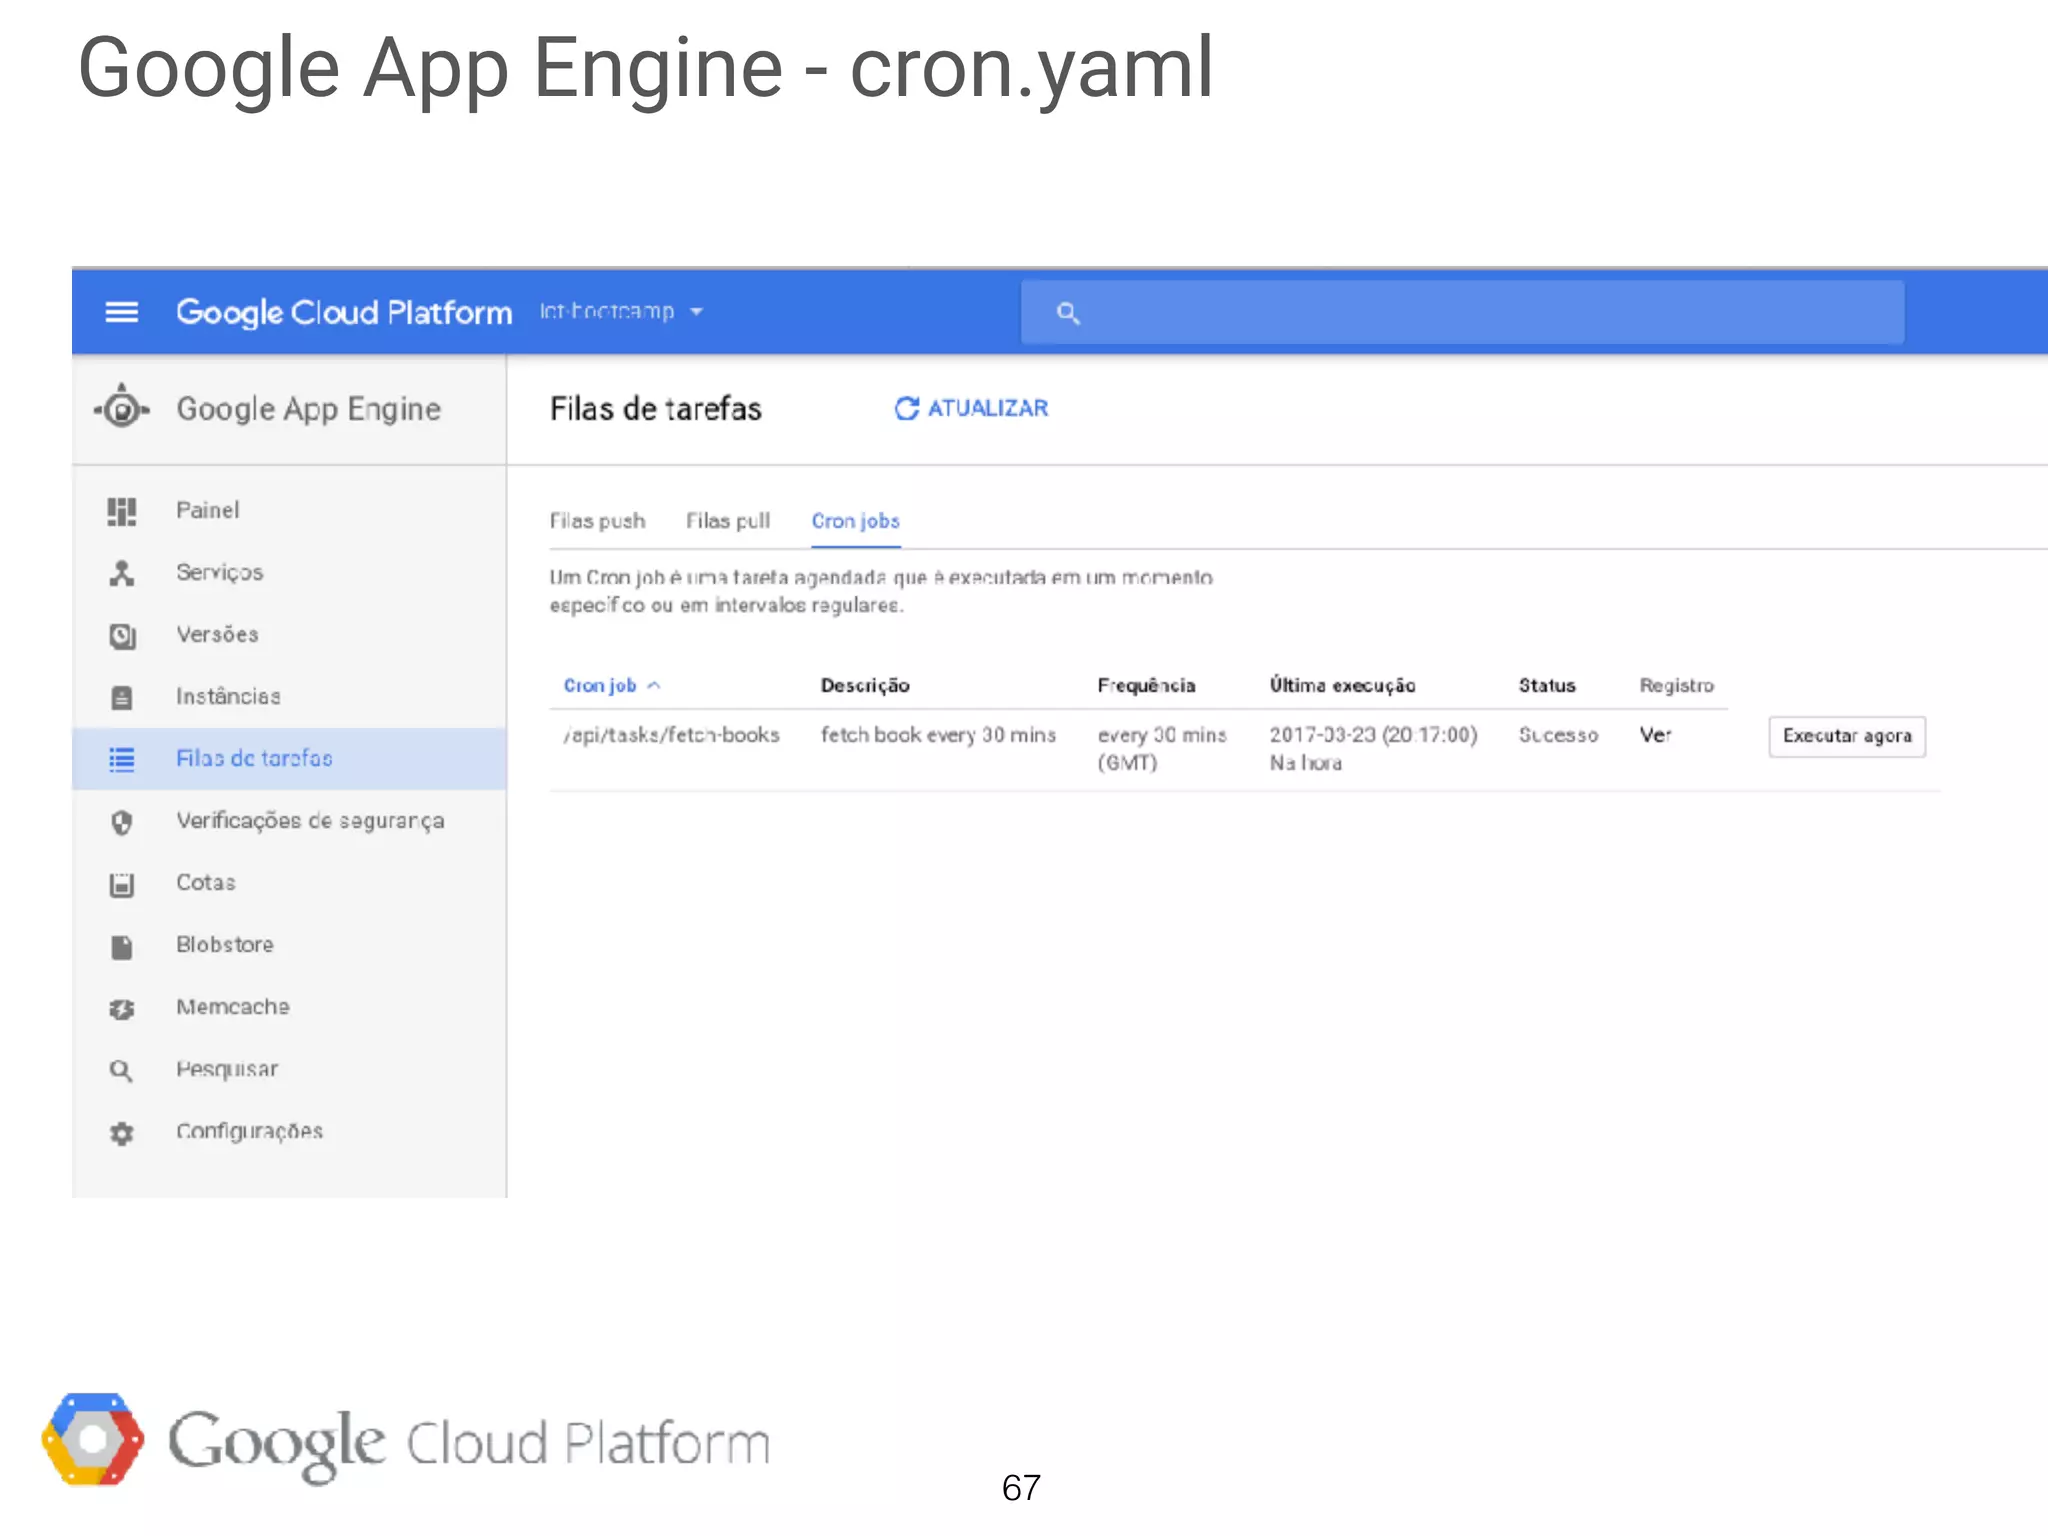Click the ATUALIZAR refresh button
This screenshot has height=1536, width=2048.
point(971,408)
